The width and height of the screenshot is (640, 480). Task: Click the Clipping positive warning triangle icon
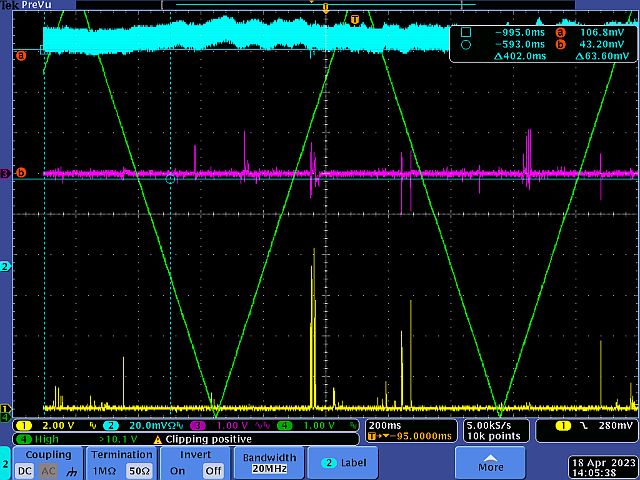pos(156,439)
